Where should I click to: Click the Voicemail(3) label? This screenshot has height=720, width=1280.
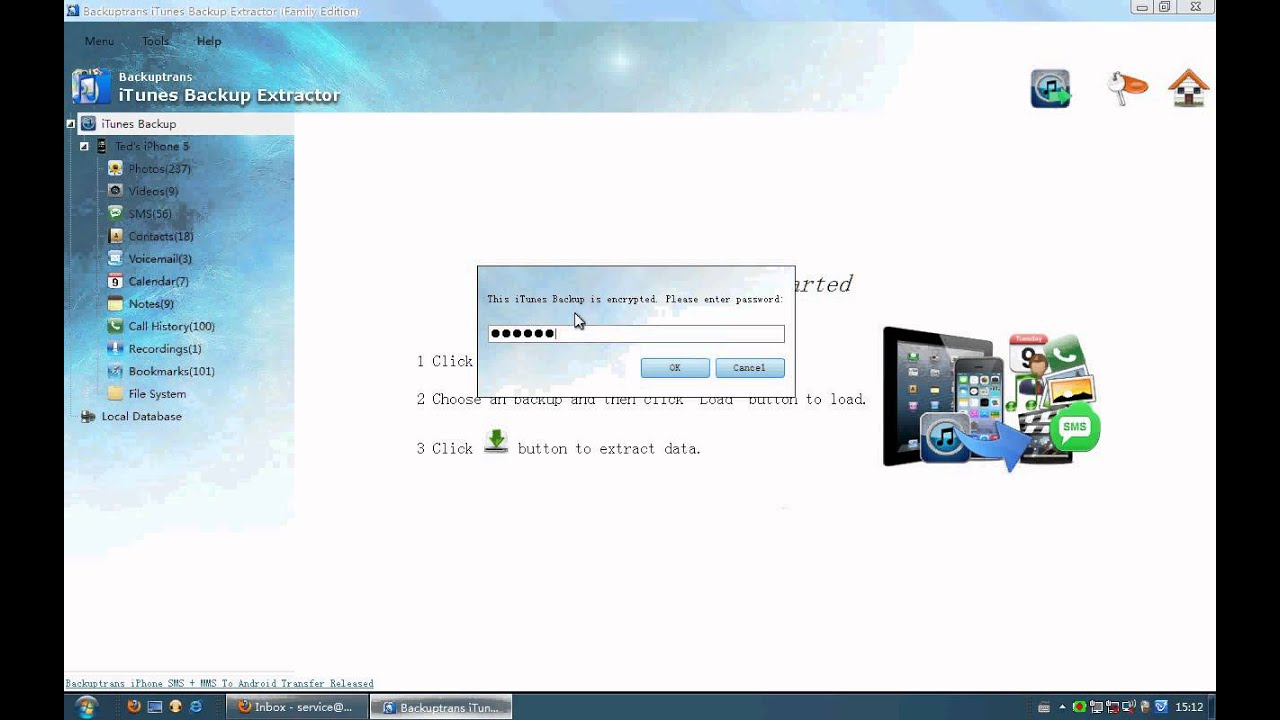pyautogui.click(x=160, y=259)
